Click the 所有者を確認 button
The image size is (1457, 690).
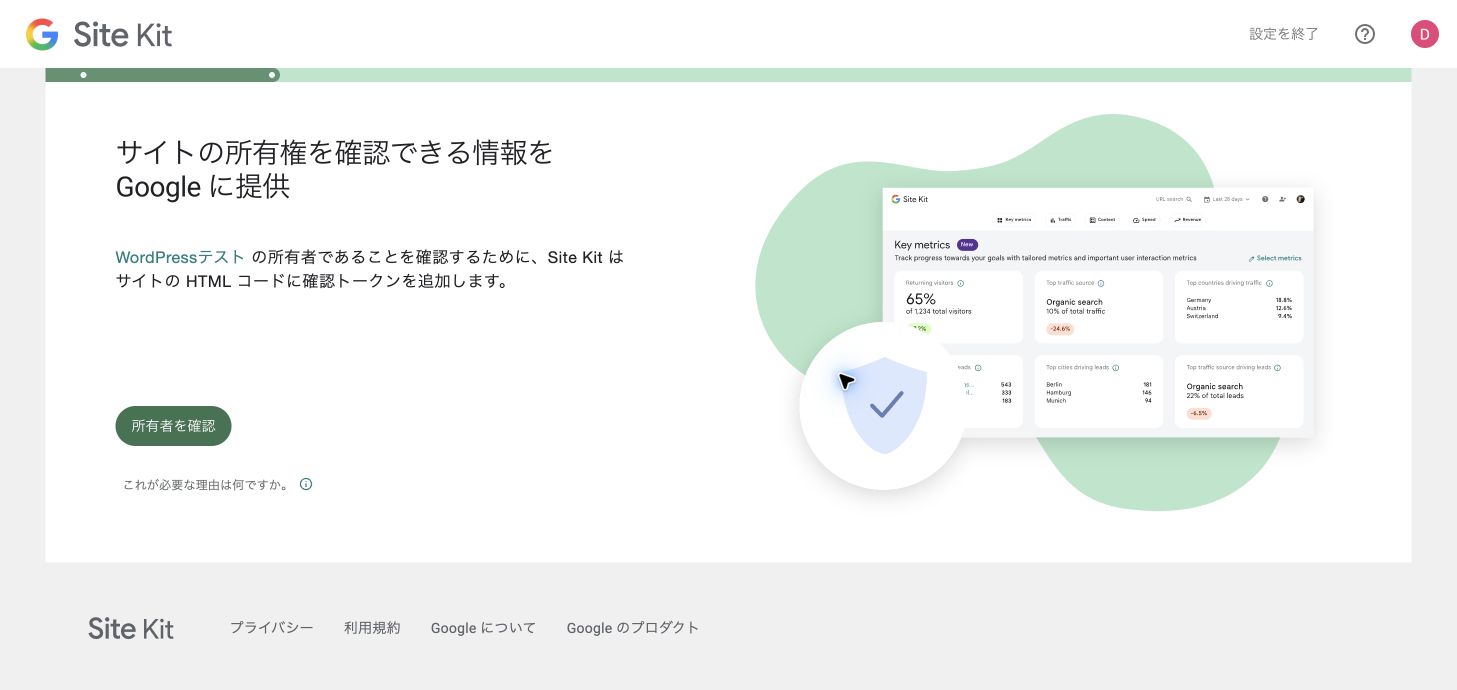point(174,426)
